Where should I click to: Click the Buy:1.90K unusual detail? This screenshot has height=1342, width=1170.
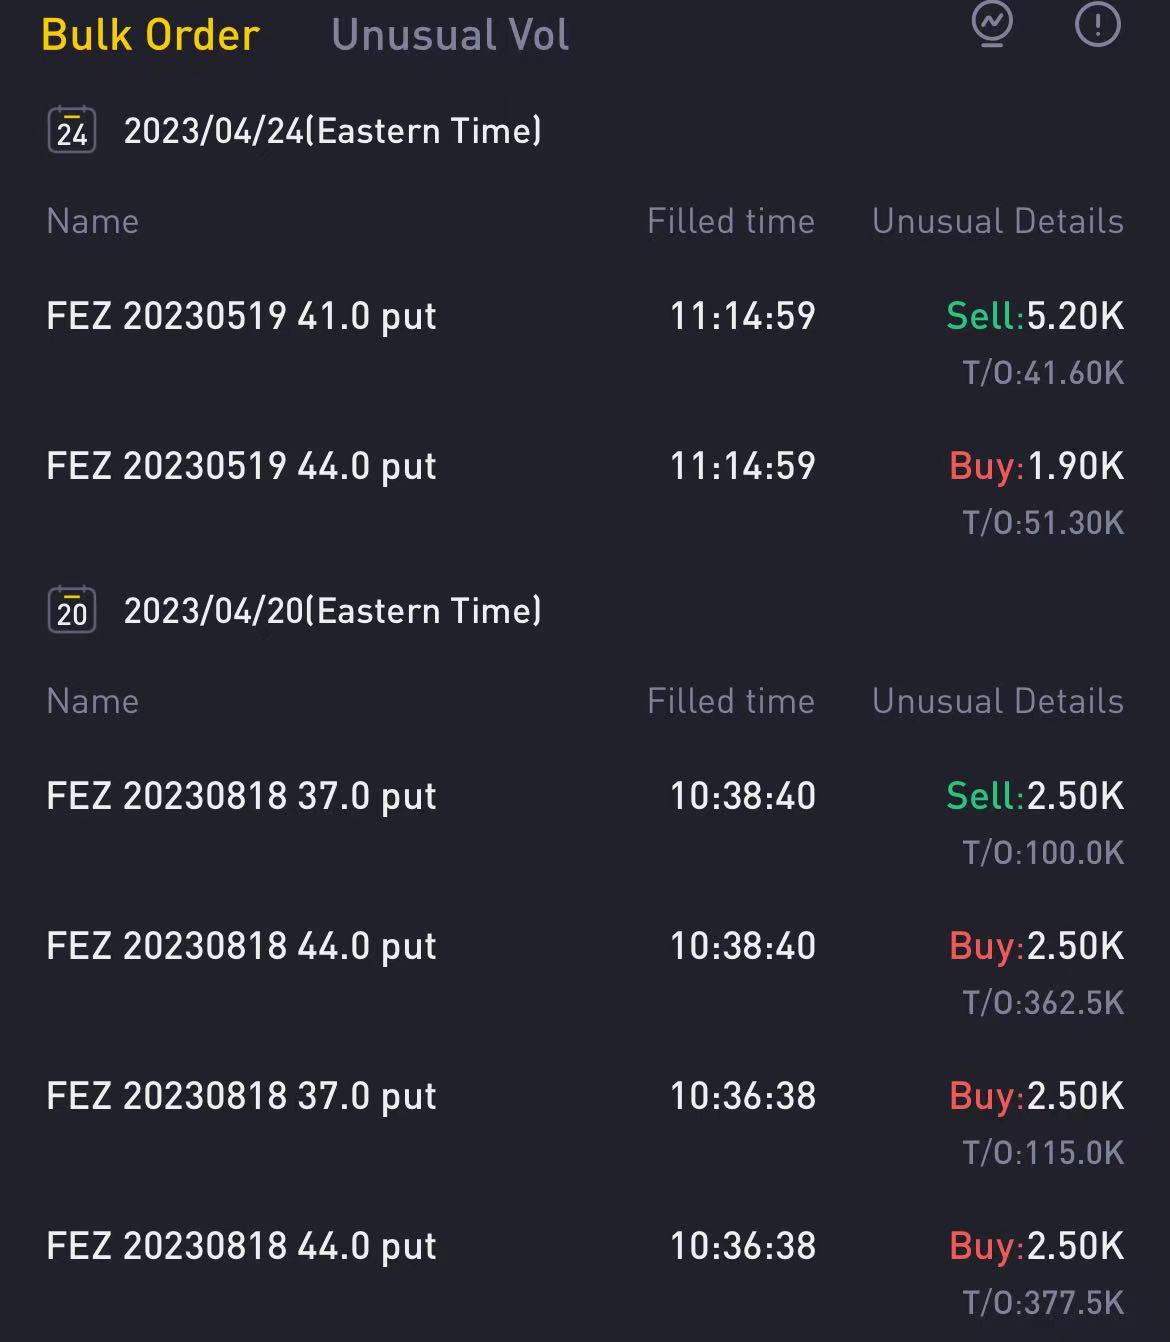(x=1036, y=466)
